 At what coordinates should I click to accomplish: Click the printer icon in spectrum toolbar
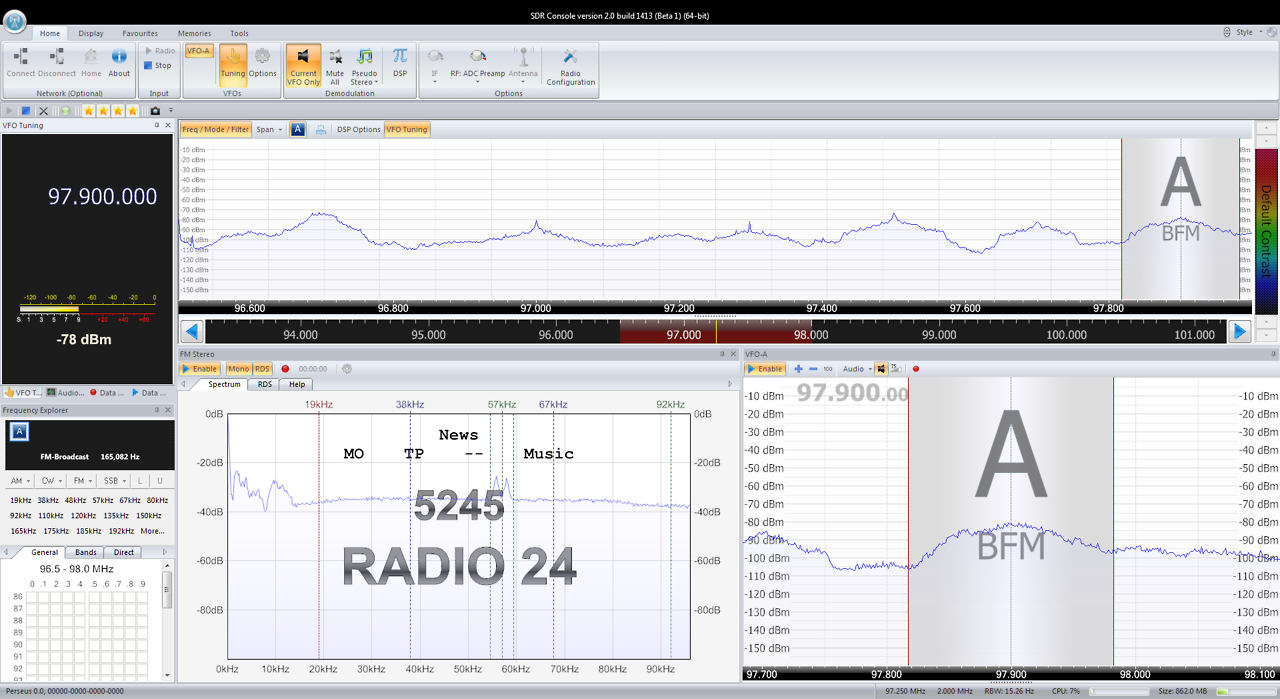click(321, 129)
